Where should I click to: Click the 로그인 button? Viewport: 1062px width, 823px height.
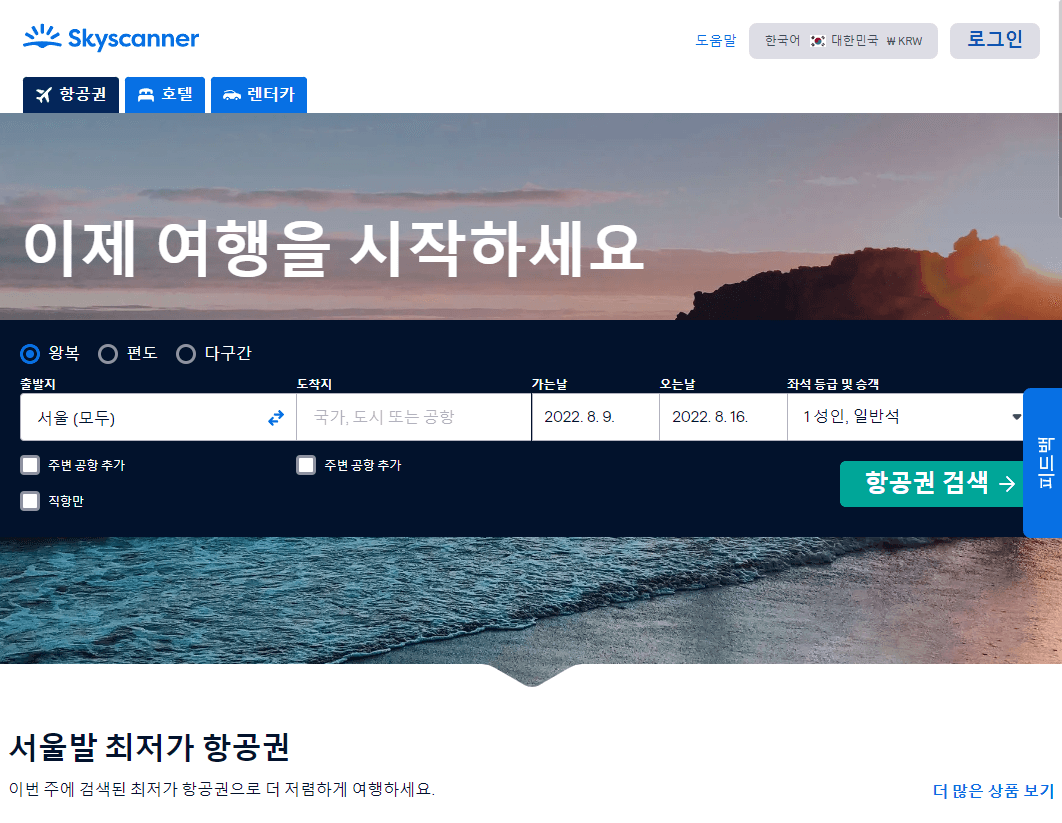994,40
